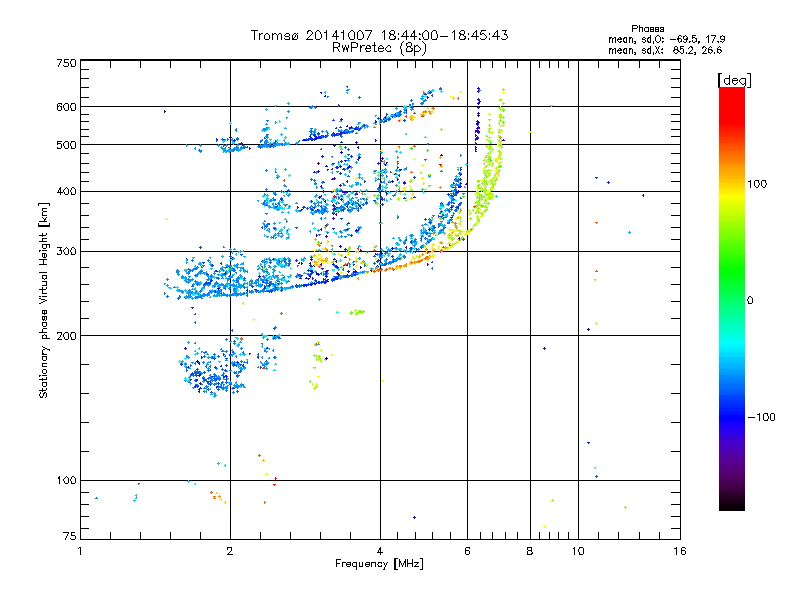Screen dimensions: 800x600
Task: Click the 'Phases' heading at top right
Action: coord(647,29)
